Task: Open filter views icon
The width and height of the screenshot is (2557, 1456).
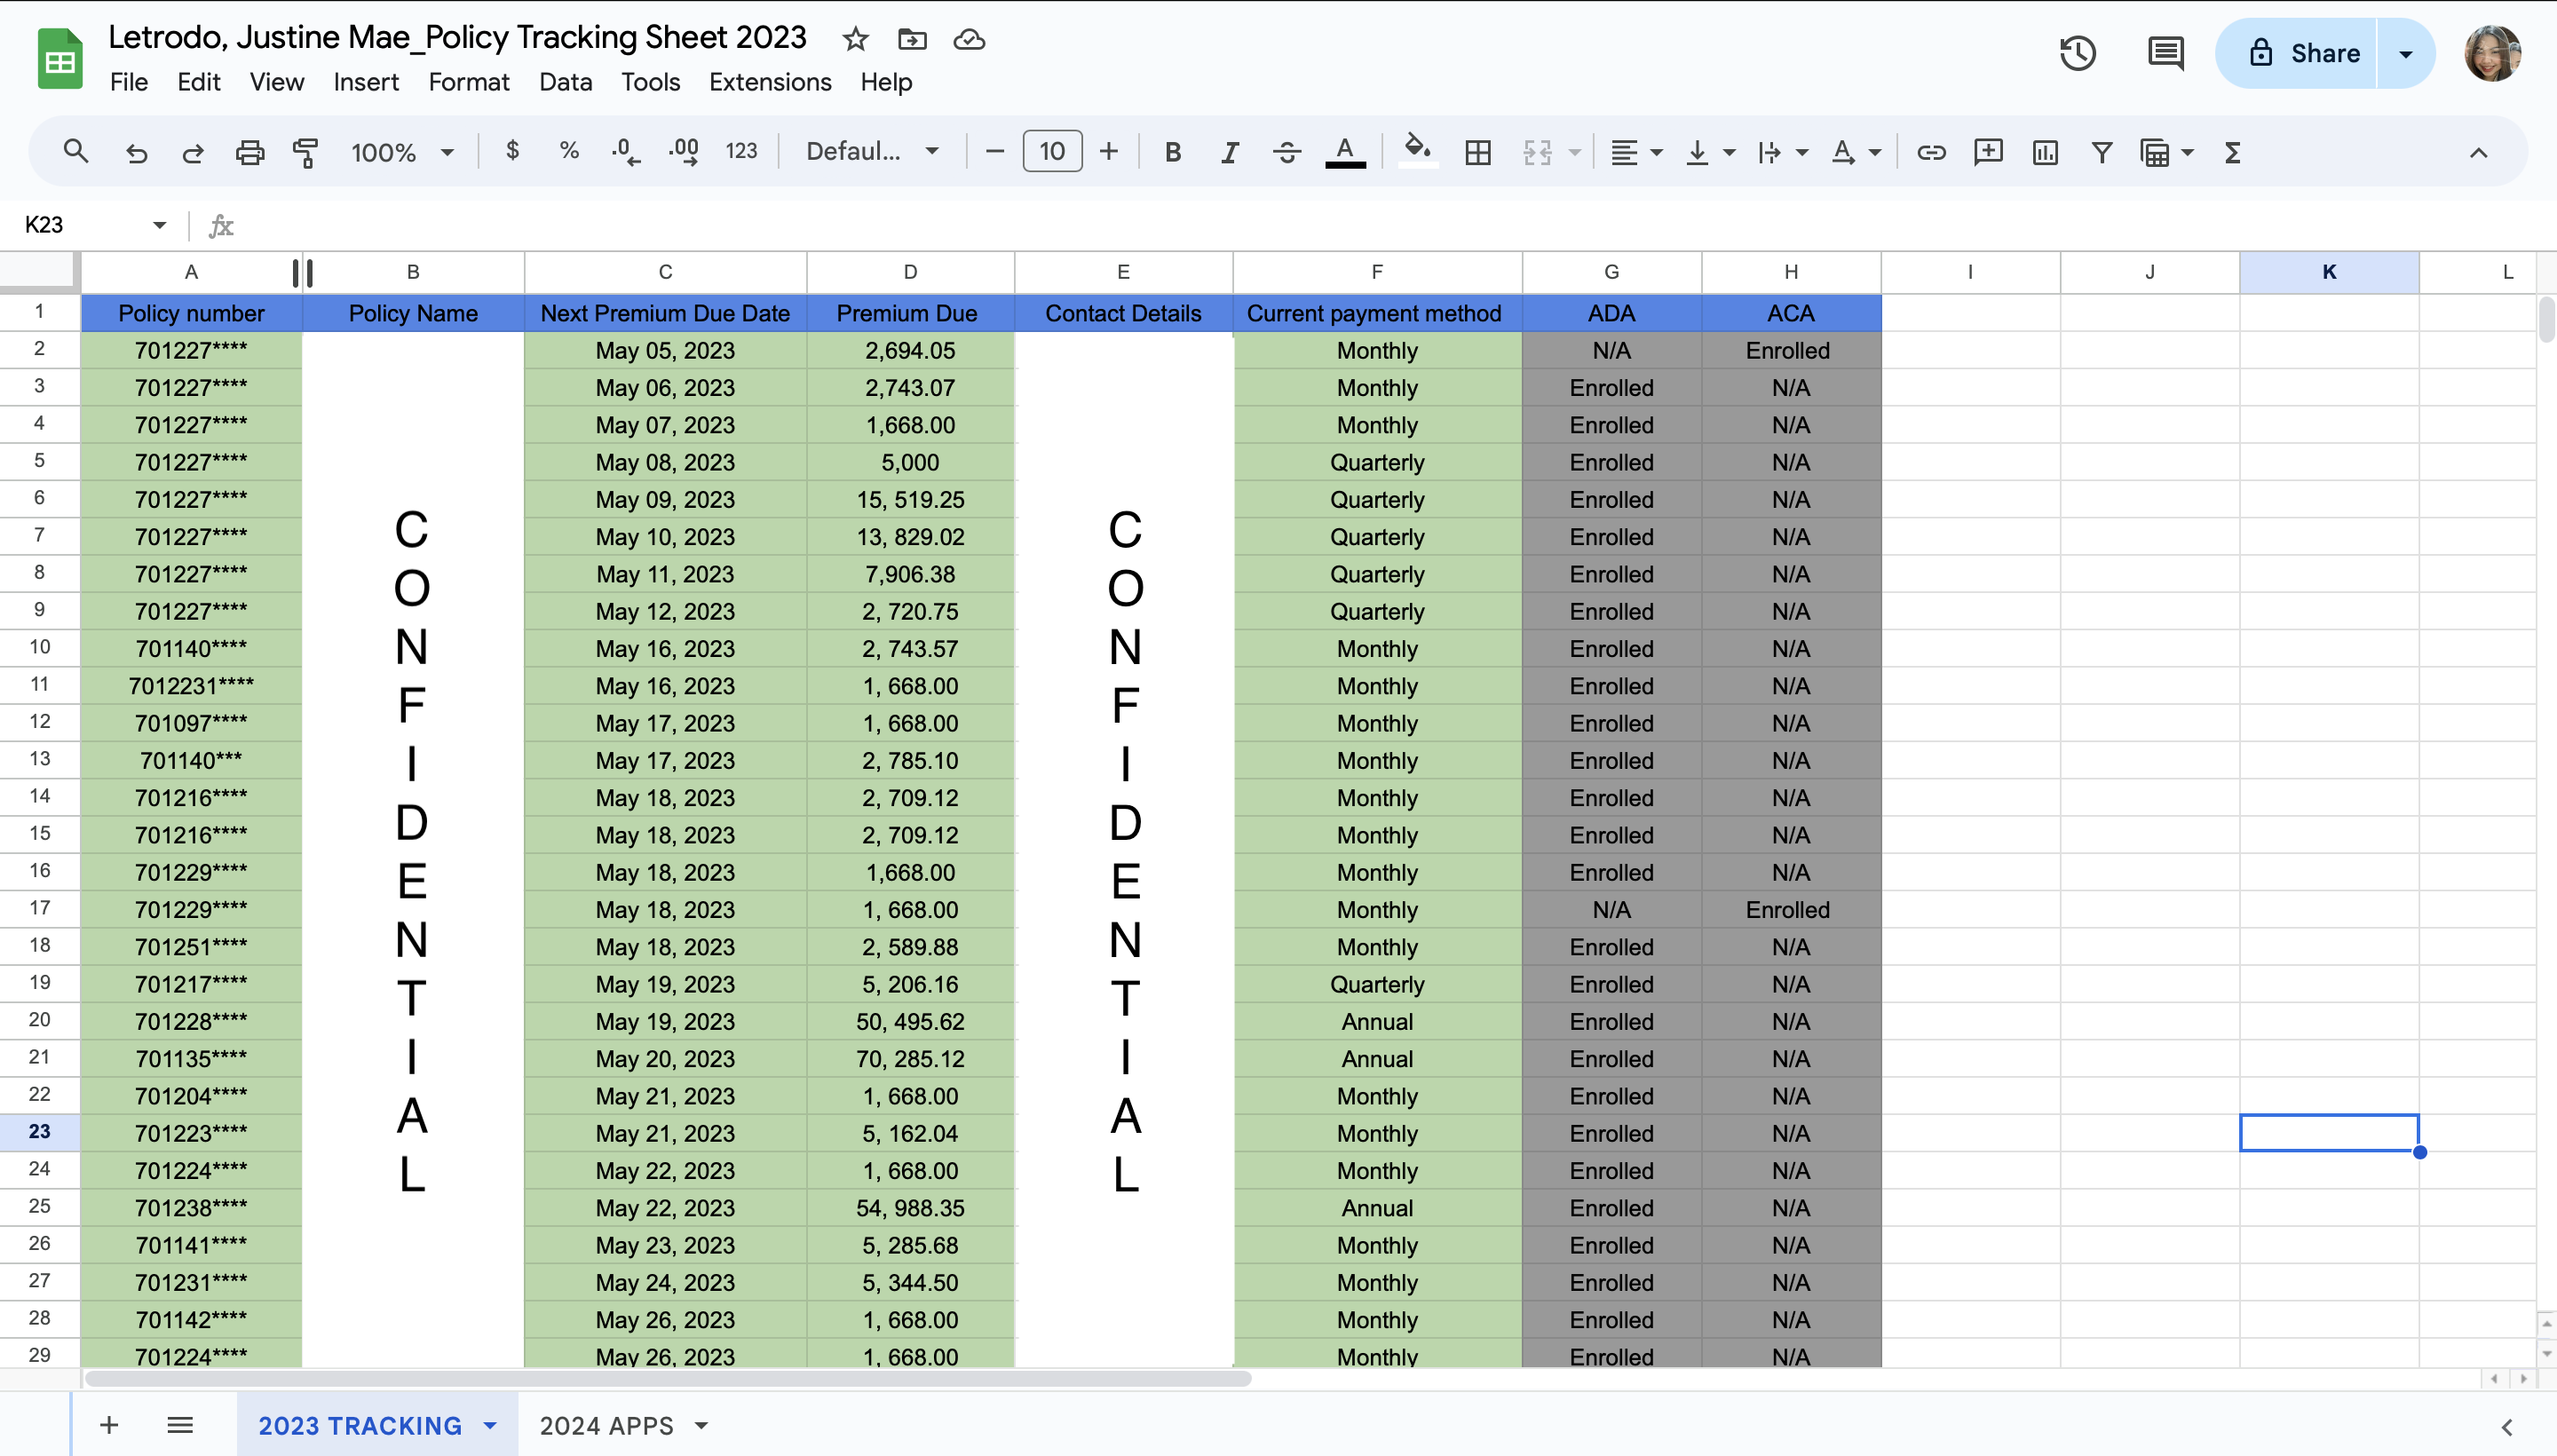Action: point(2155,152)
